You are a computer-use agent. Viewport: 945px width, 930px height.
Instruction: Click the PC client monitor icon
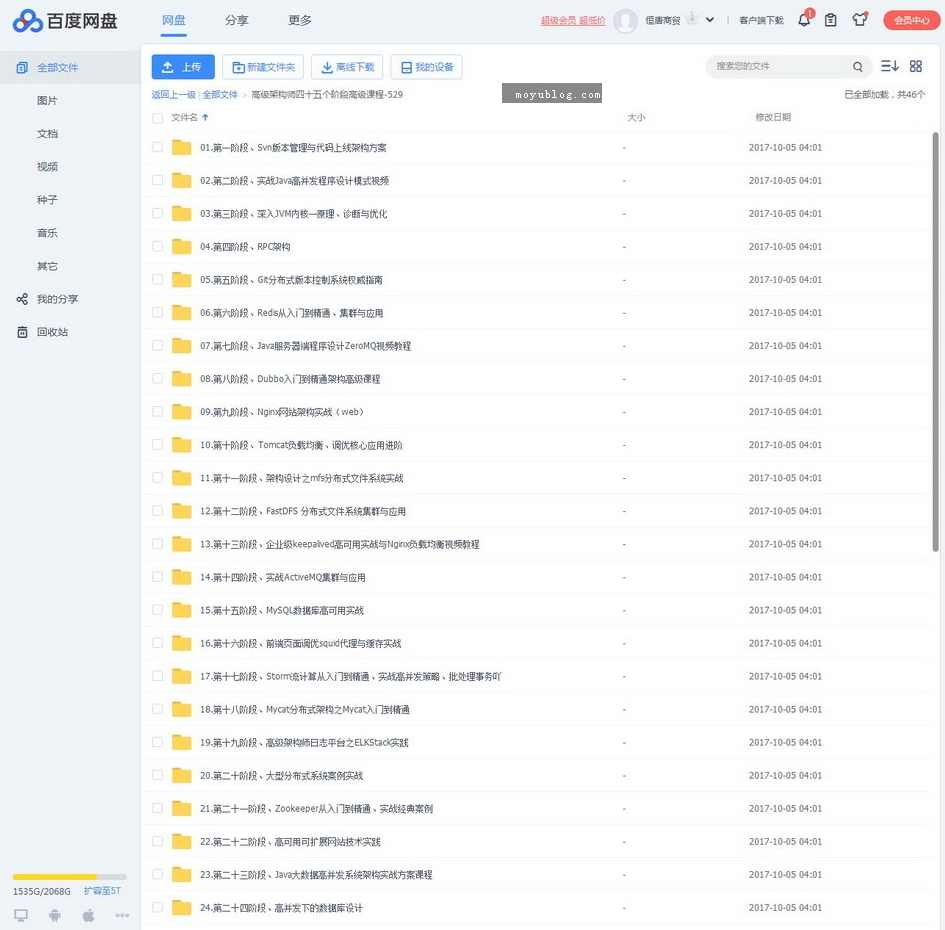[20, 915]
